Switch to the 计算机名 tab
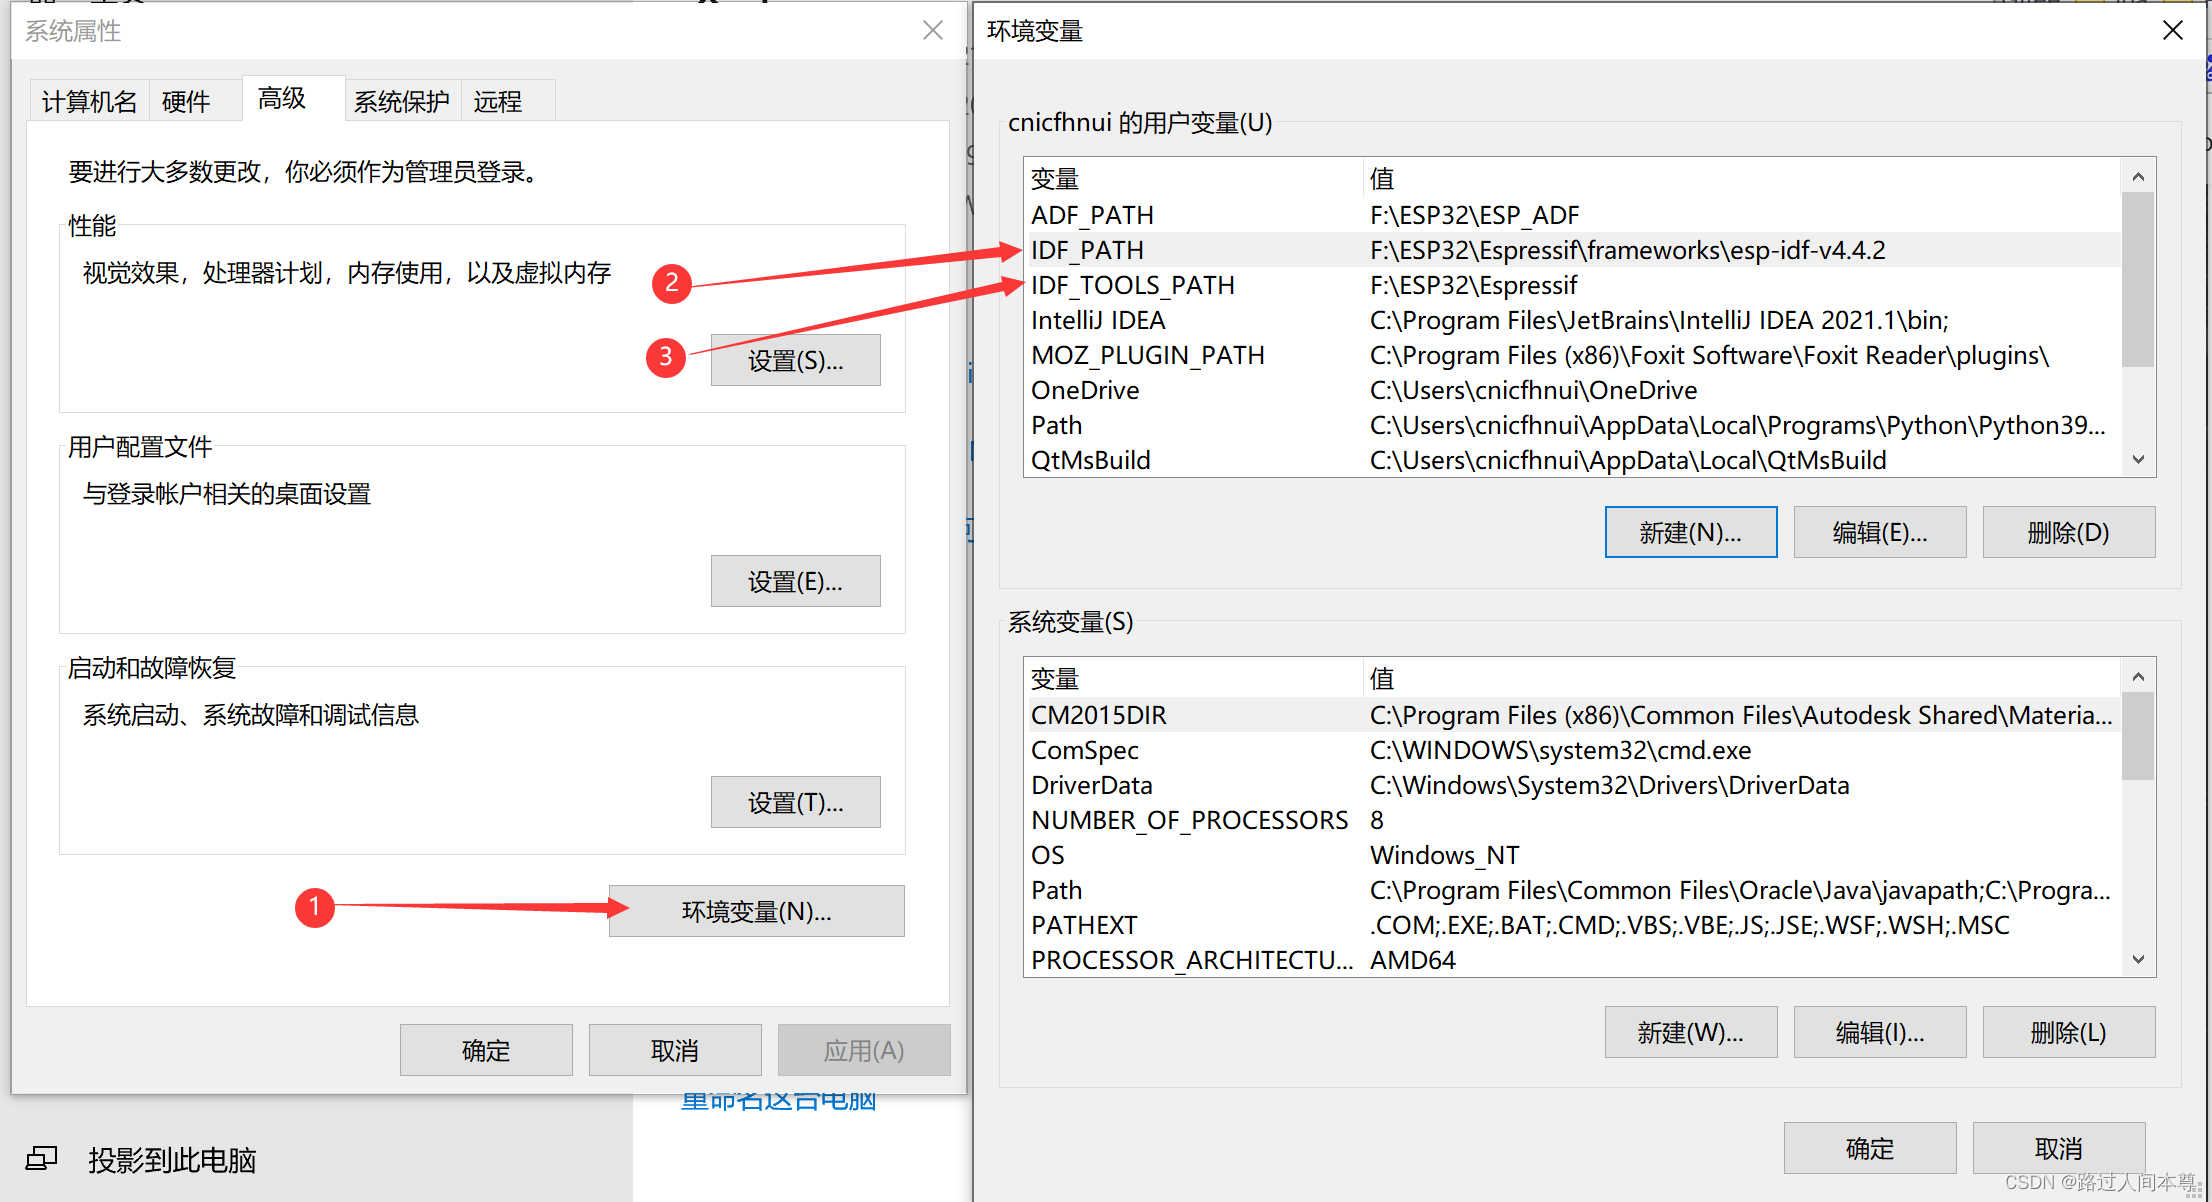Viewport: 2212px width, 1202px height. tap(88, 101)
